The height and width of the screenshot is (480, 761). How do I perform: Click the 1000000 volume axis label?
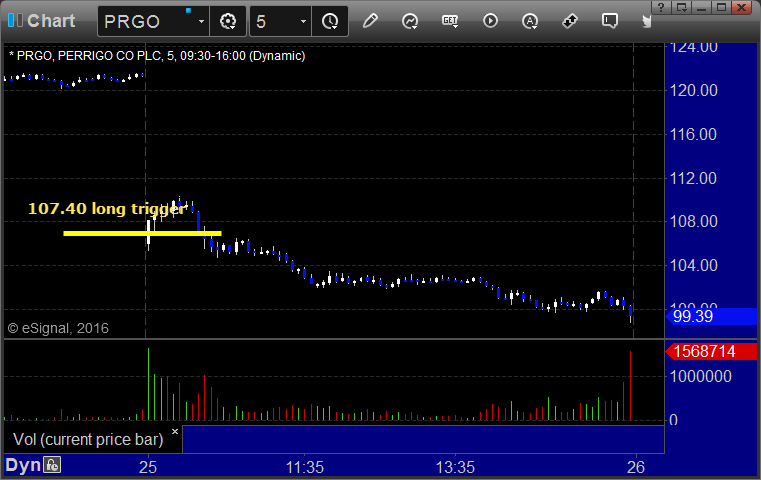point(701,376)
